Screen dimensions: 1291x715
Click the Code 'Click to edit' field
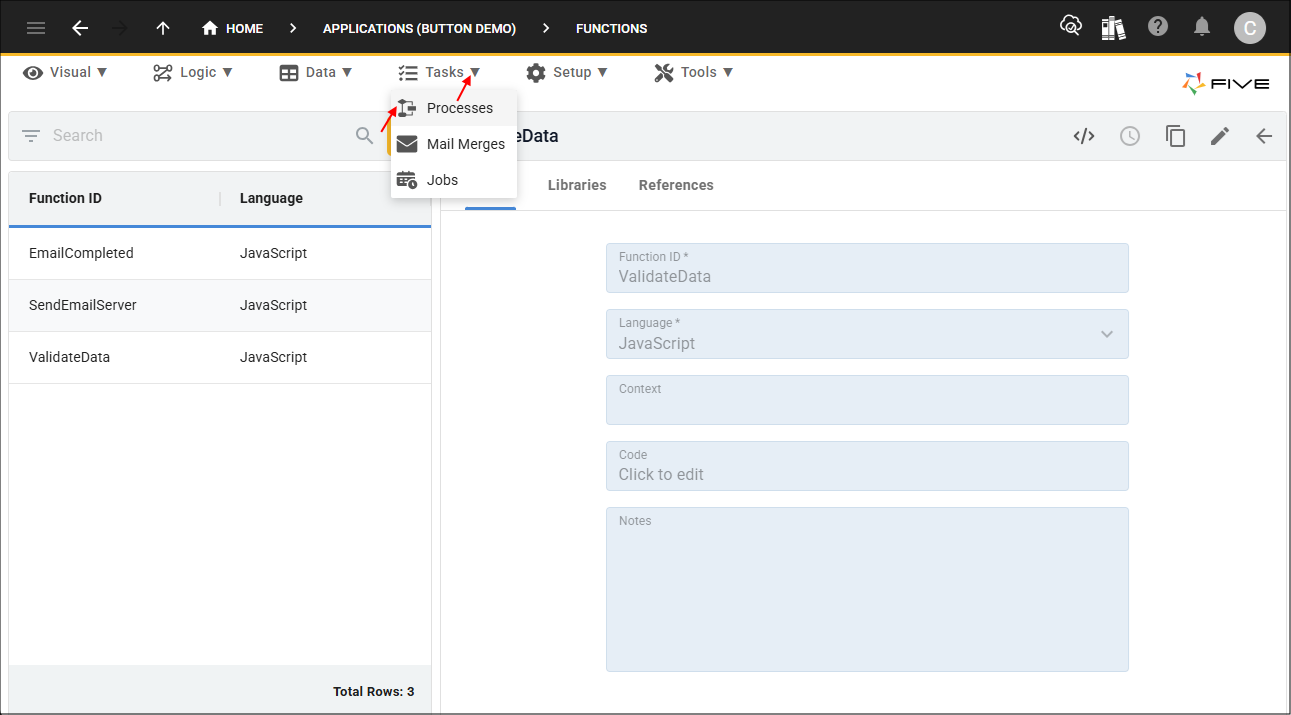point(867,466)
